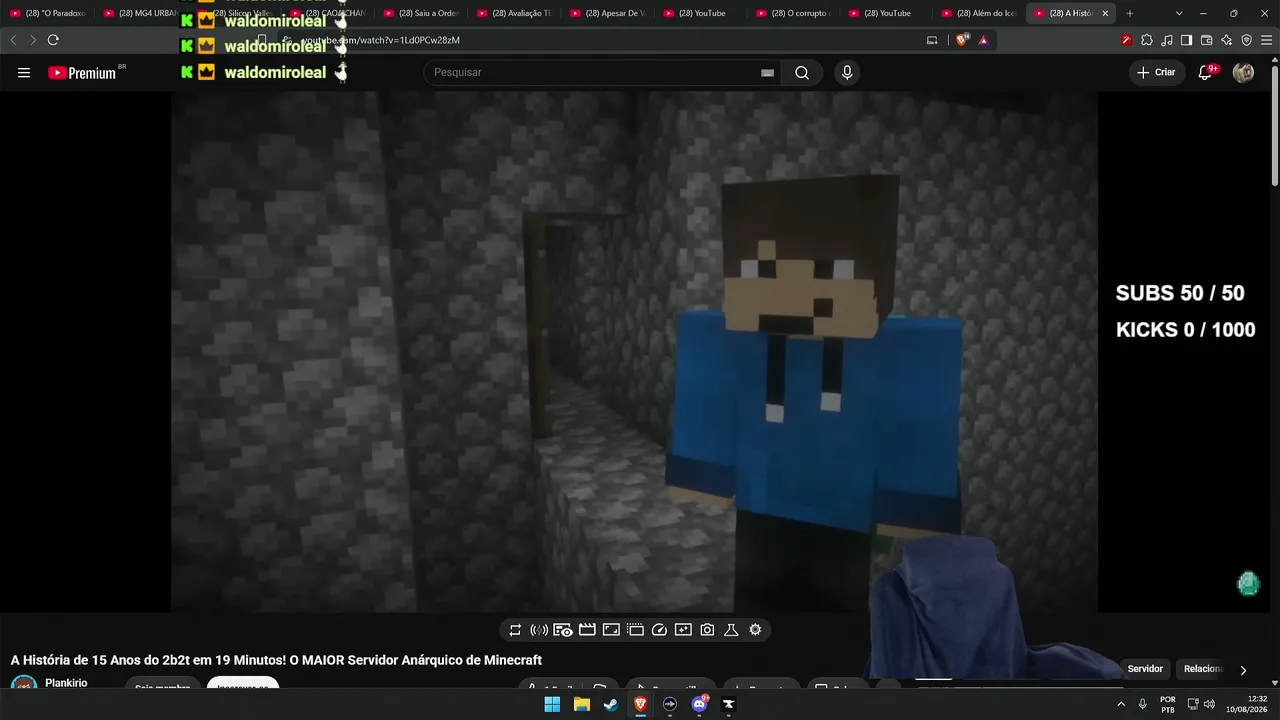This screenshot has height=720, width=1280.
Task: Click the page vertical scrollbar thumb
Action: [x=1275, y=125]
